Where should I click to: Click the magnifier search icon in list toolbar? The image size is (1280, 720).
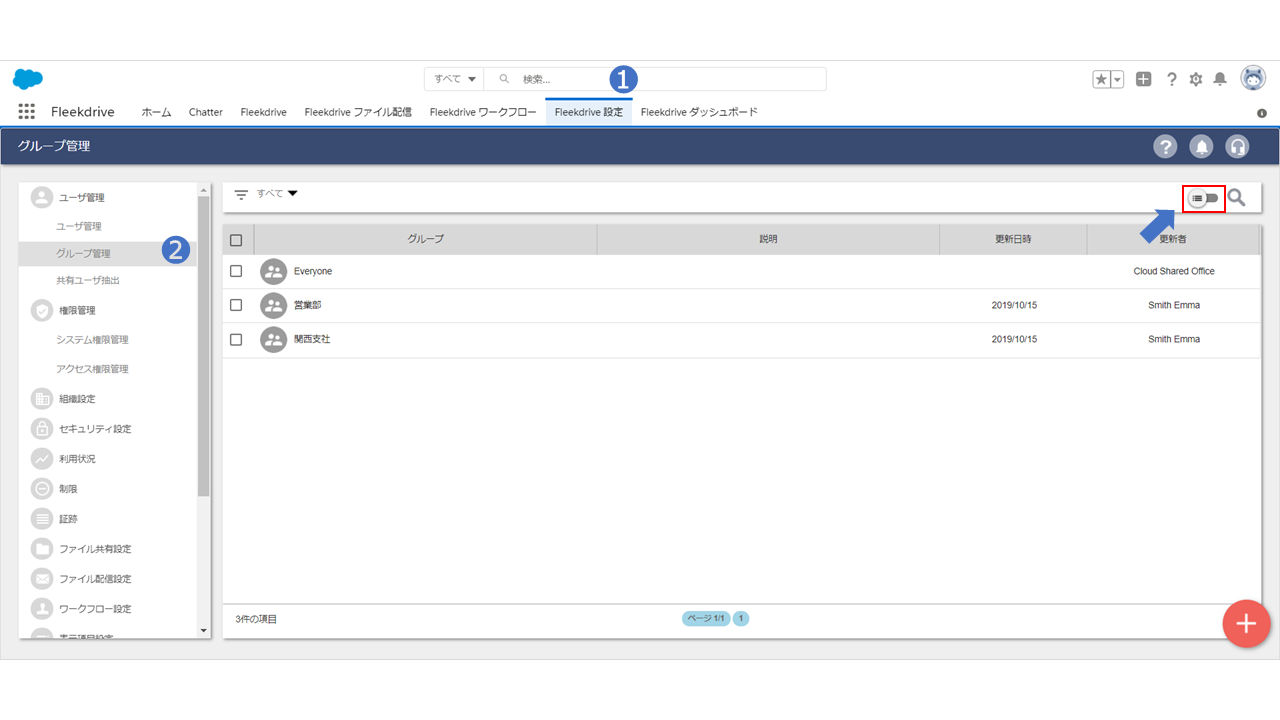pos(1237,198)
